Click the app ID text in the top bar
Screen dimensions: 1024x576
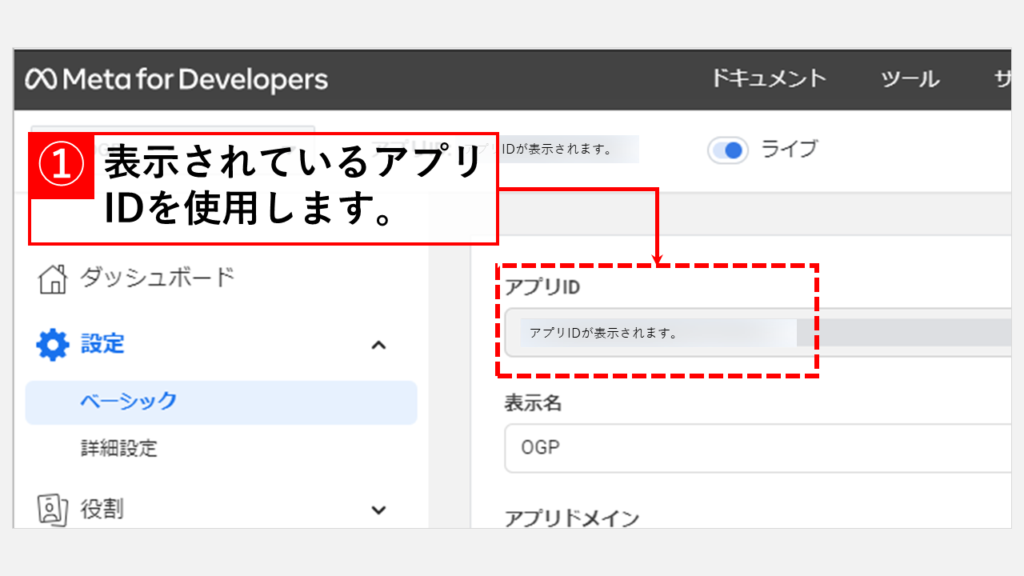(568, 150)
